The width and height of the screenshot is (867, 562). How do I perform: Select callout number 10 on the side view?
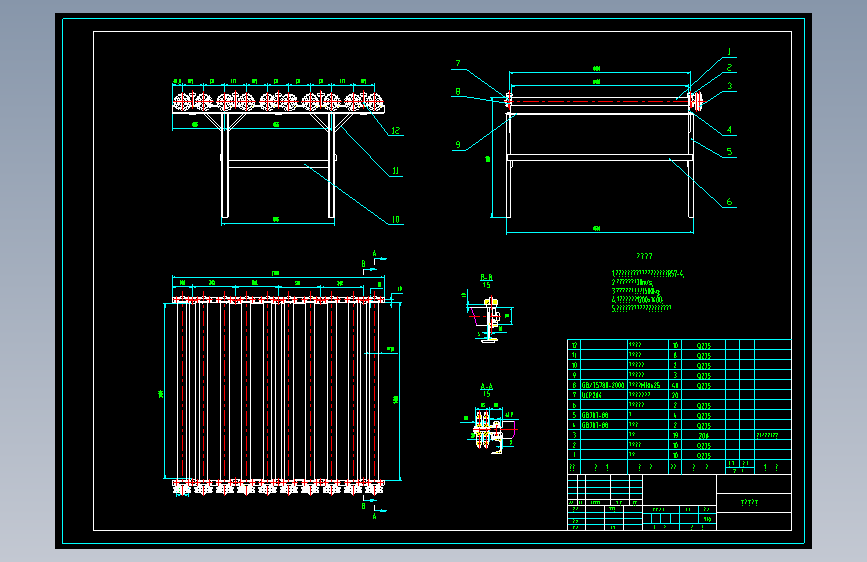tap(395, 220)
